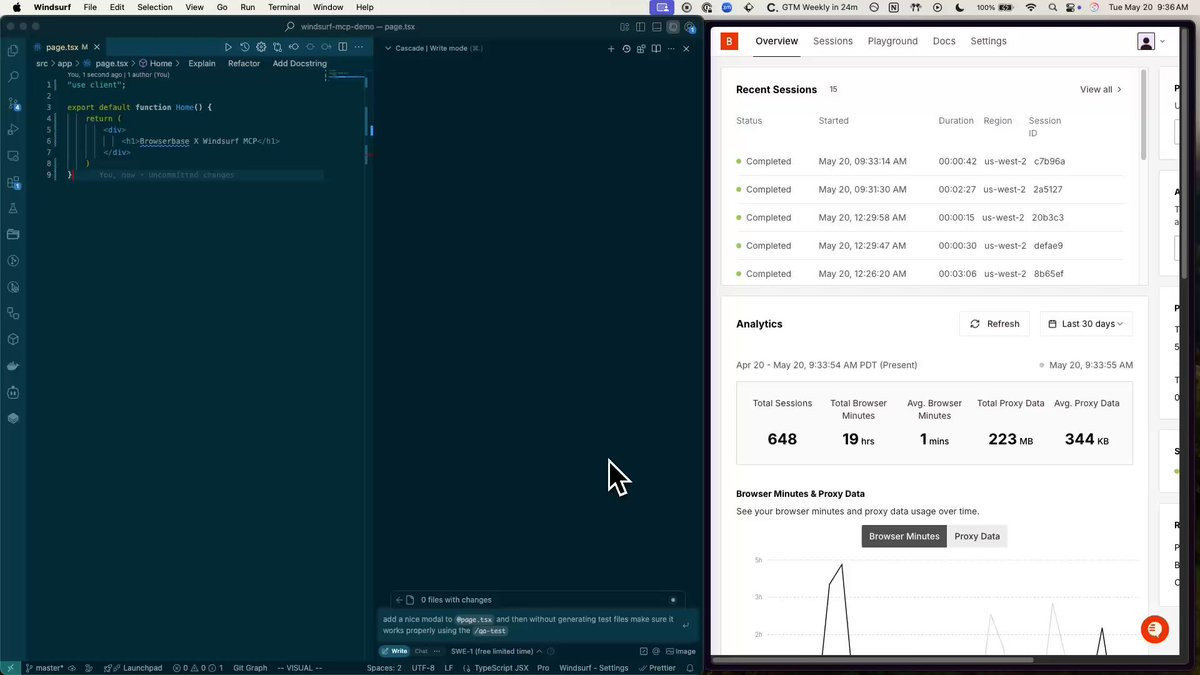Open Last 30 days range dropdown
Screen dimensions: 1200x675
click(x=1087, y=324)
